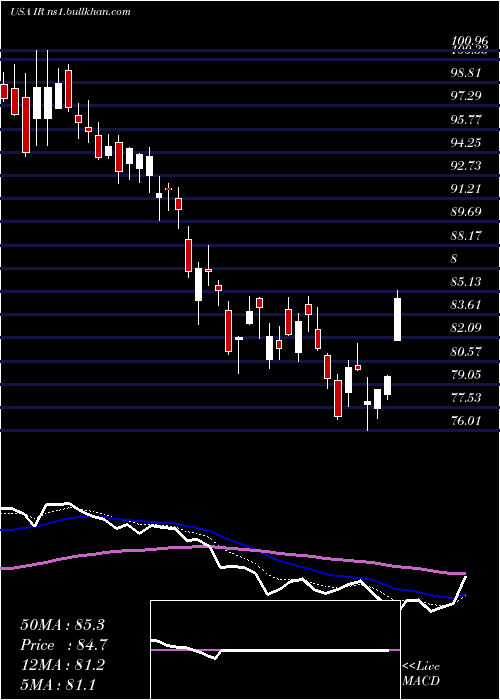The image size is (500, 700).
Task: Pick the 89.69 price label
Action: tap(467, 212)
